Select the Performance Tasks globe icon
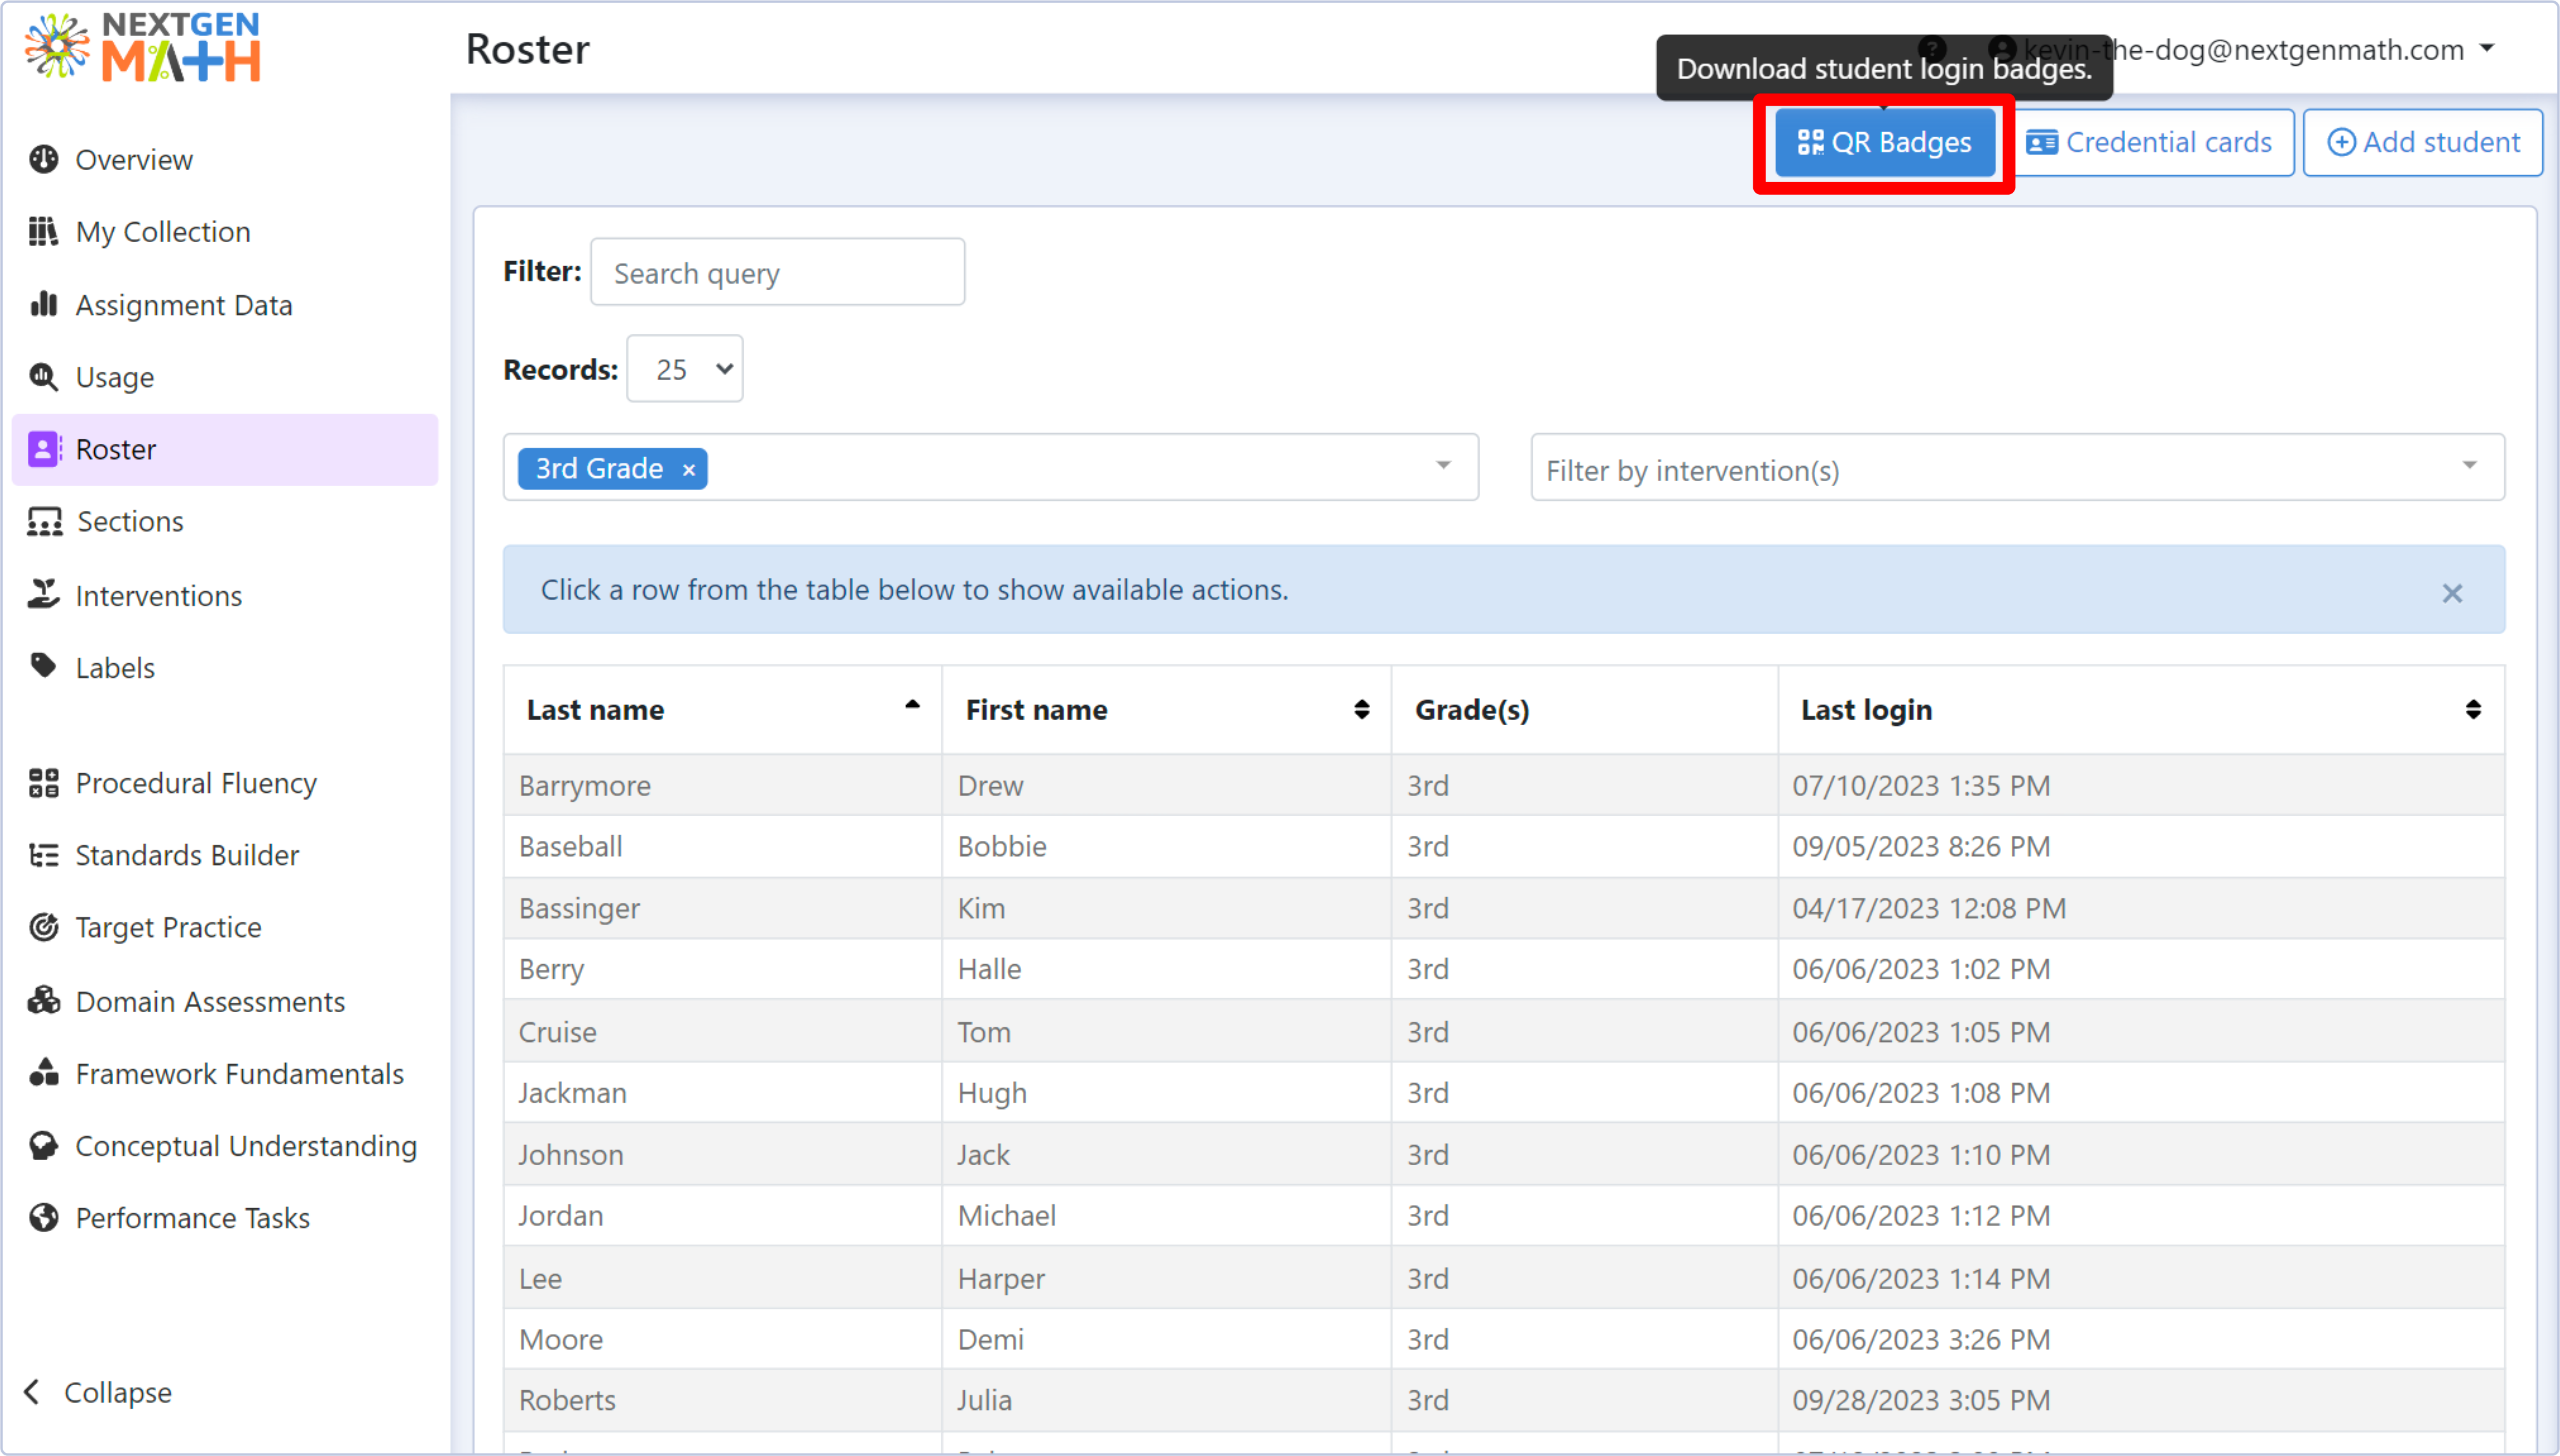The height and width of the screenshot is (1456, 2560). [43, 1217]
